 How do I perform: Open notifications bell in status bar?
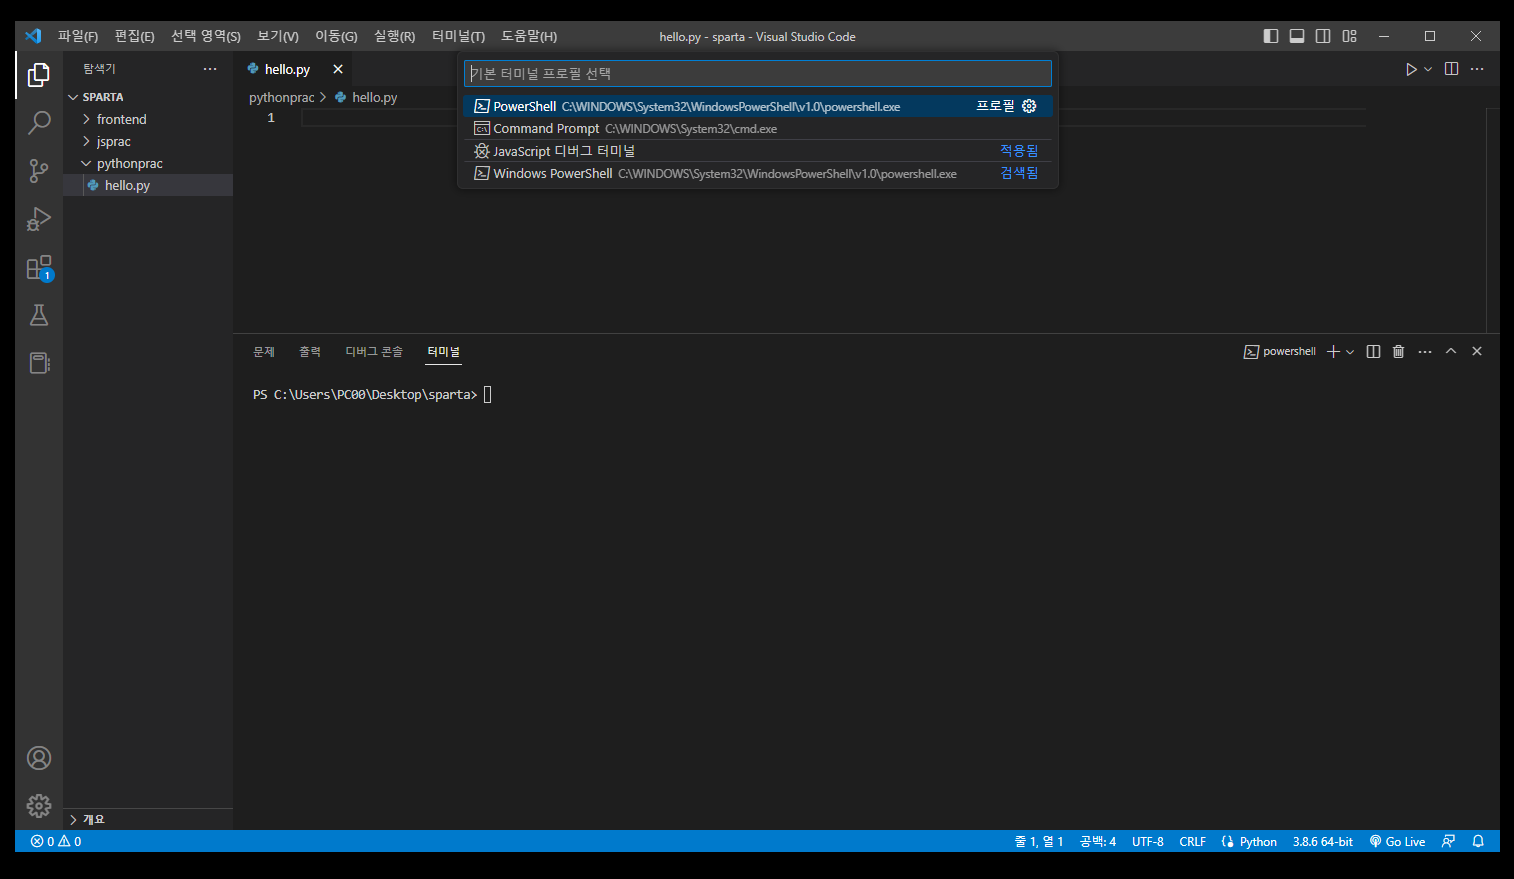[1478, 842]
